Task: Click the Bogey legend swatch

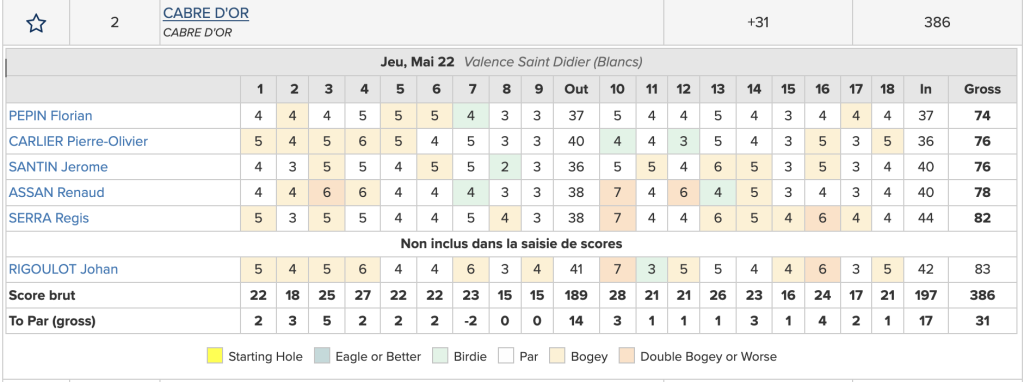Action: [x=558, y=357]
